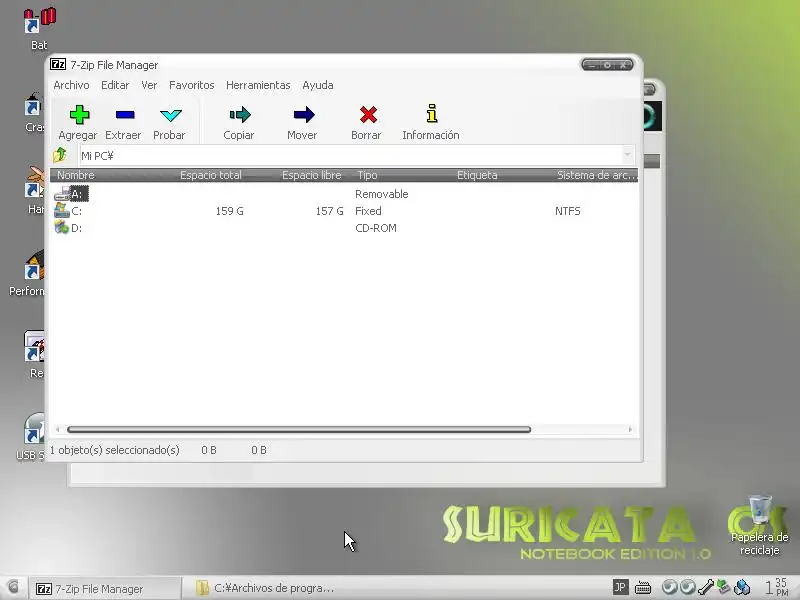The height and width of the screenshot is (600, 800).
Task: Open the Bat desktop shortcut
Action: coord(39,29)
